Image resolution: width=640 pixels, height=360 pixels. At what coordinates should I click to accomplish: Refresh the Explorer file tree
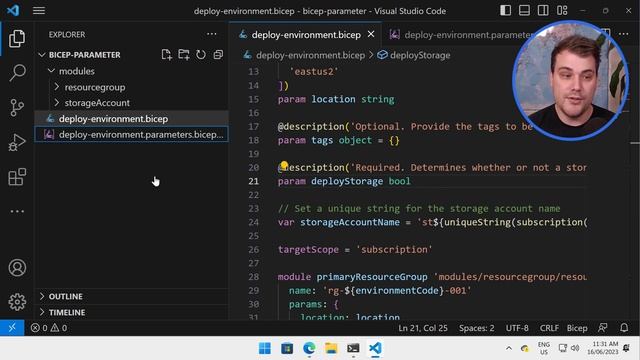(201, 55)
